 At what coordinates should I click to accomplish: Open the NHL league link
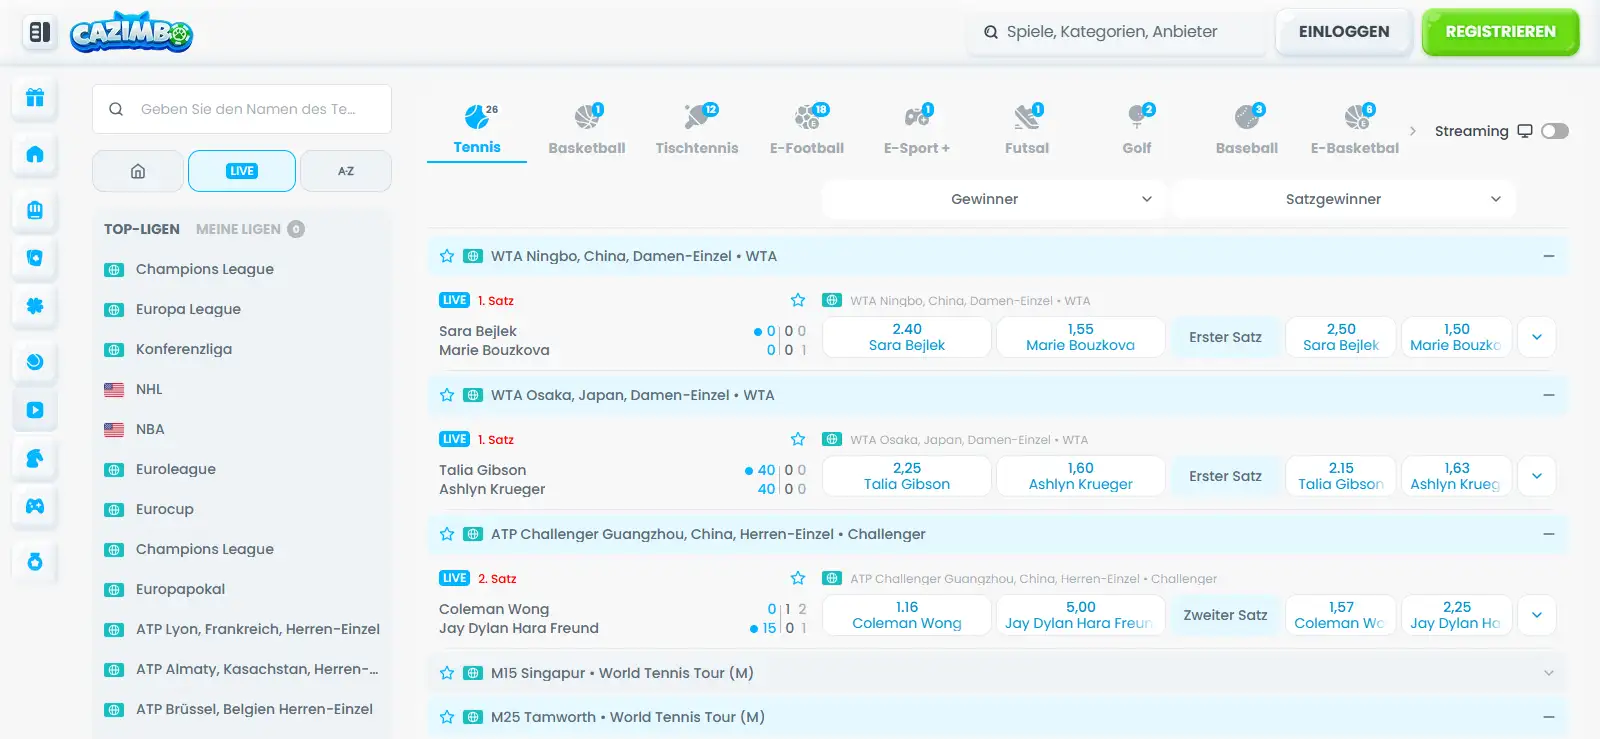pos(149,389)
